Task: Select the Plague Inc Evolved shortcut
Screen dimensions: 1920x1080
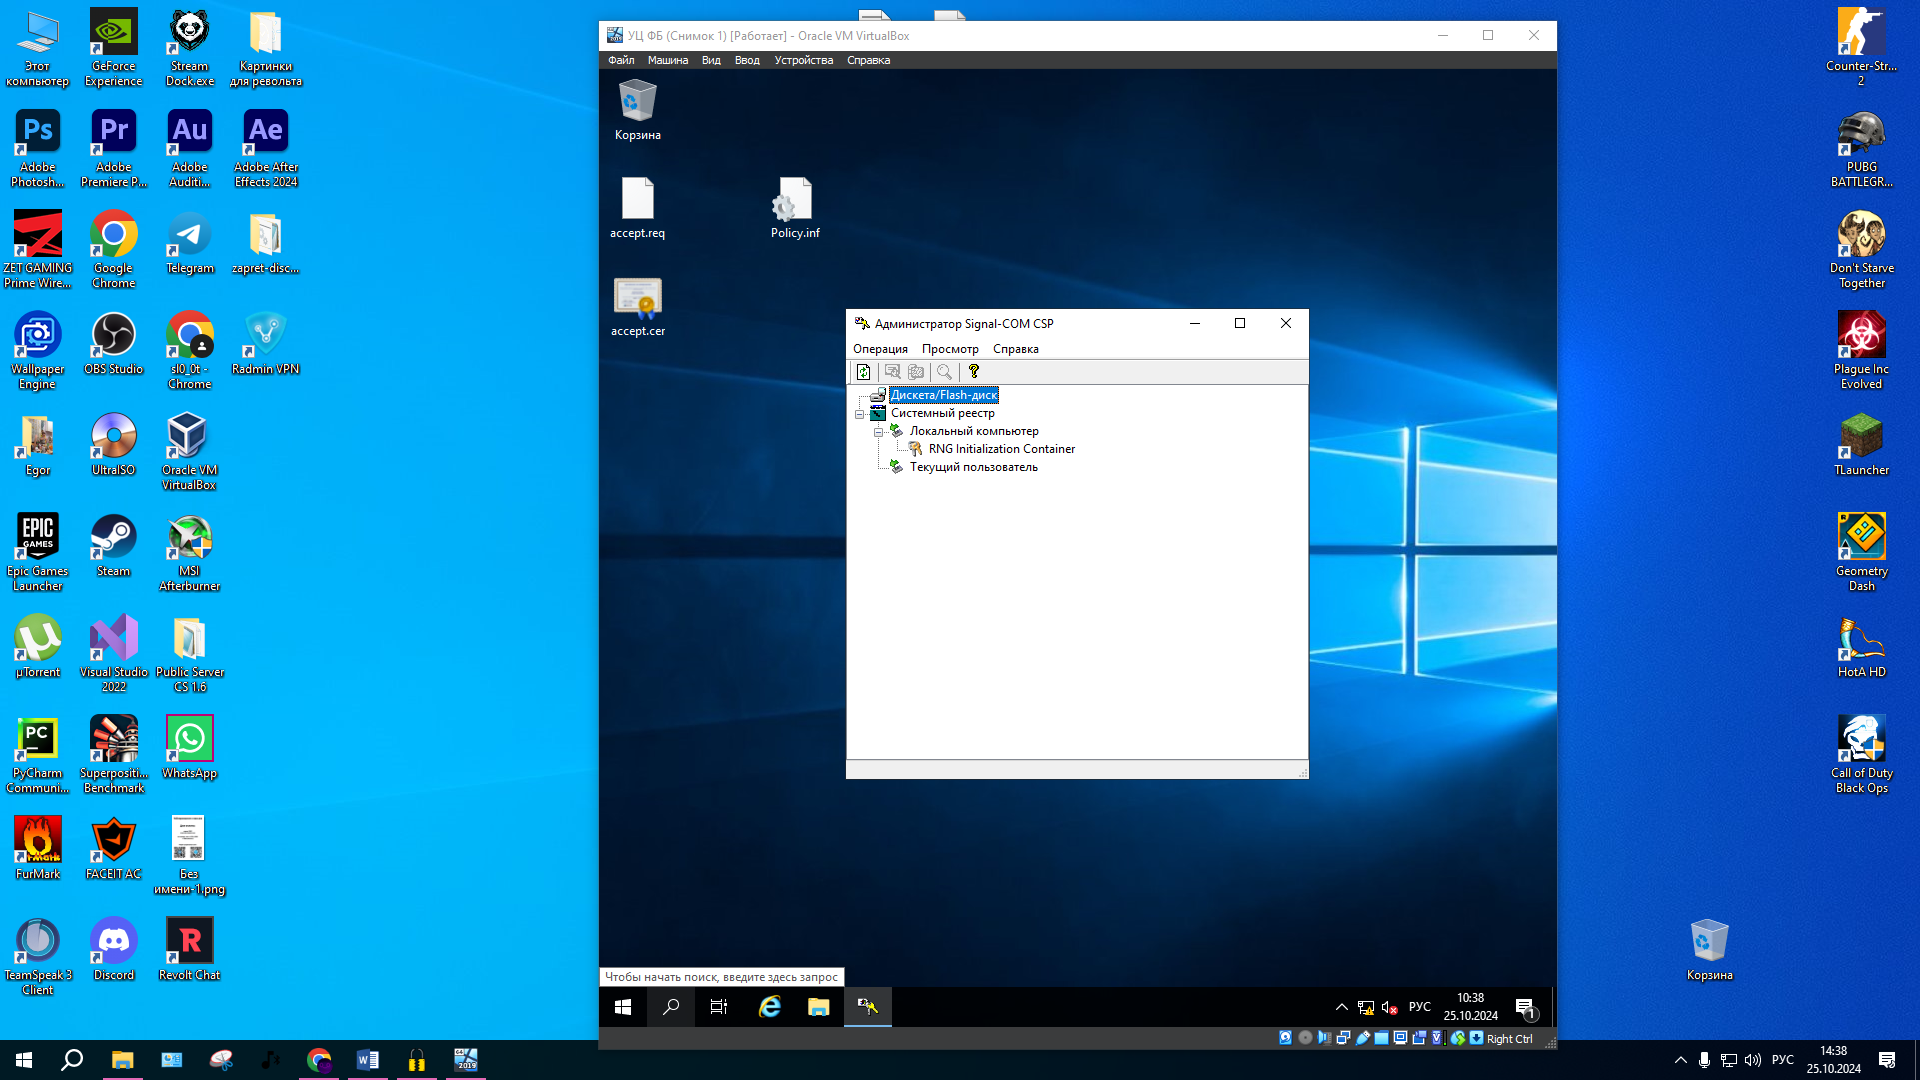Action: (1862, 351)
